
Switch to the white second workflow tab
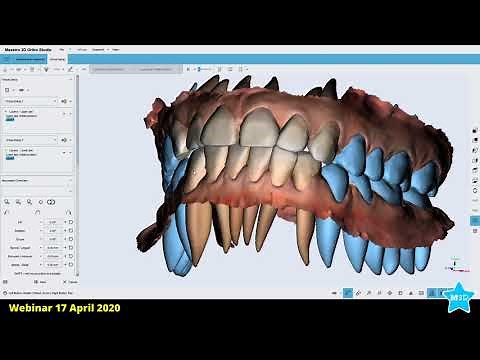click(x=57, y=59)
